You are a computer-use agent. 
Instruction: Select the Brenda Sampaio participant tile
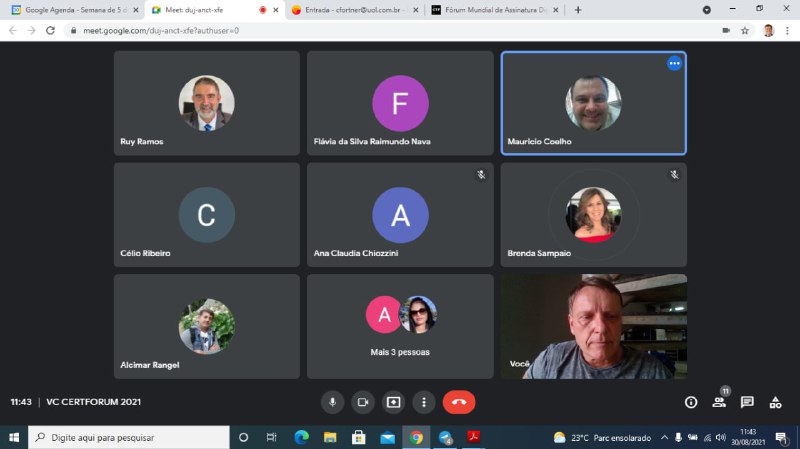(x=593, y=215)
